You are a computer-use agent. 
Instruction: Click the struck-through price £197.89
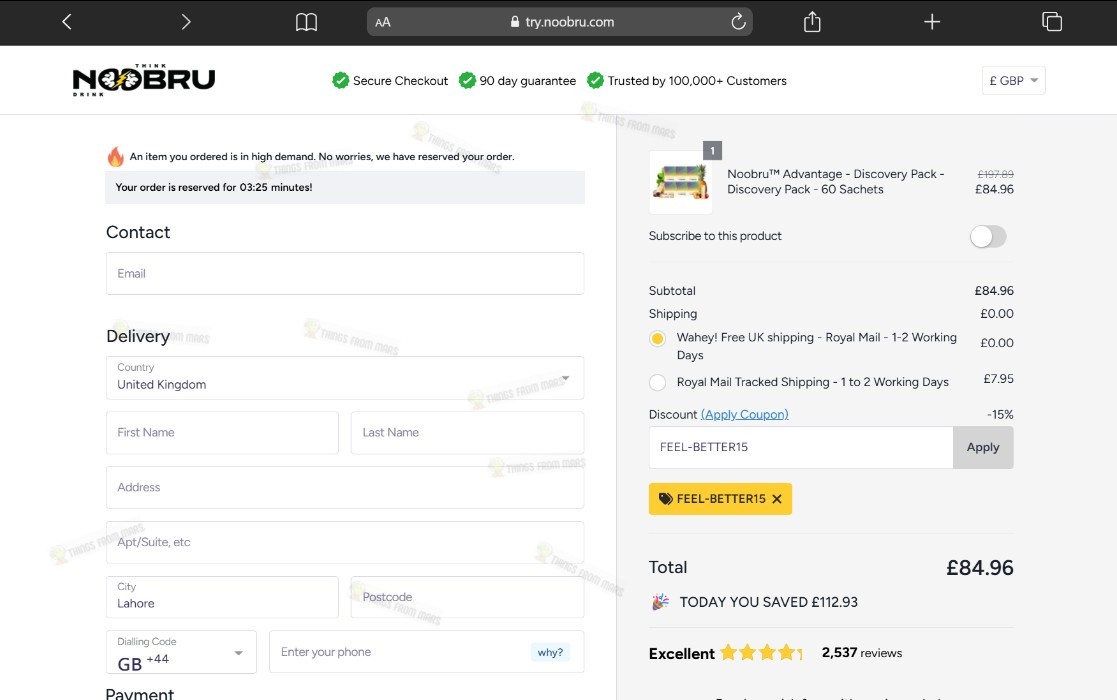pos(995,174)
